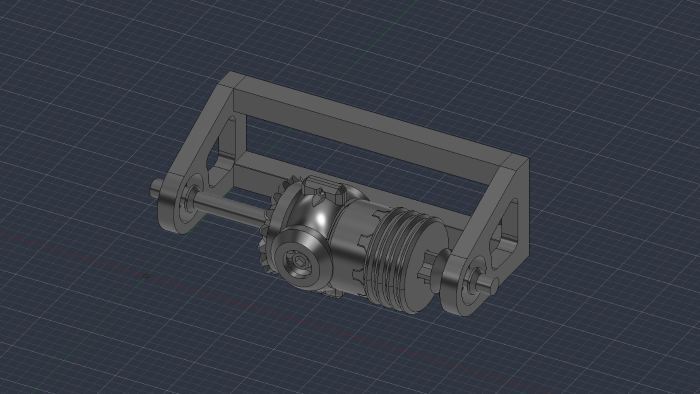This screenshot has width=700, height=394.
Task: Select the grooved pulley spool on shaft
Action: tap(406, 260)
